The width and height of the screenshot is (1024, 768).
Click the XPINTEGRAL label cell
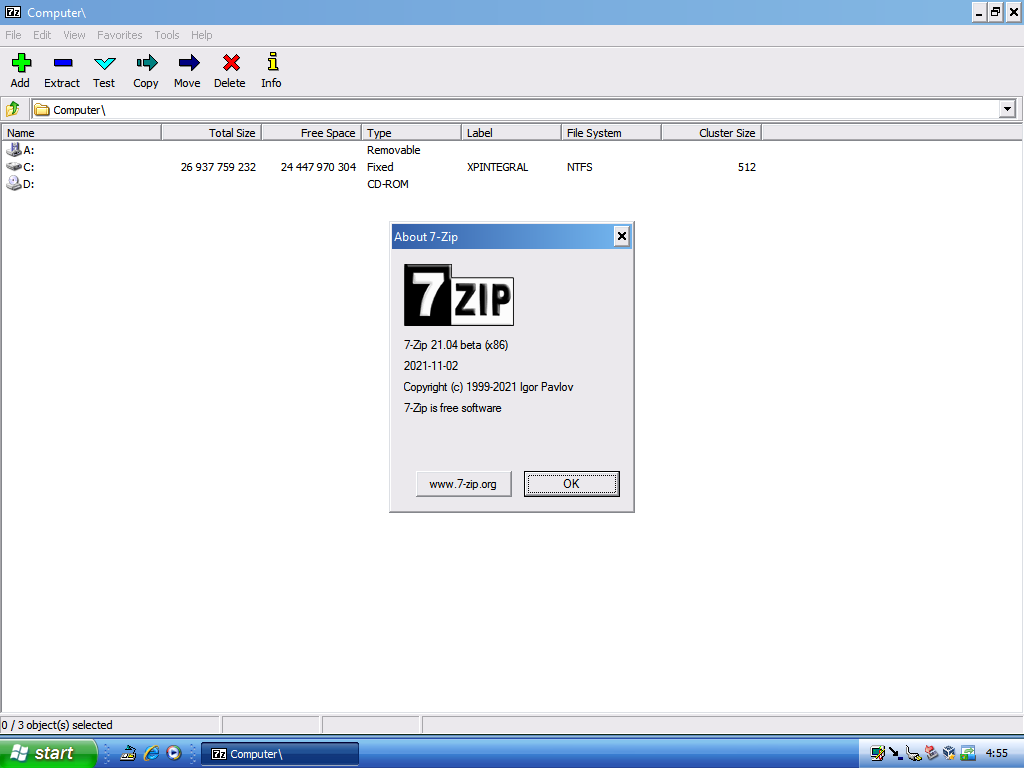[x=498, y=167]
